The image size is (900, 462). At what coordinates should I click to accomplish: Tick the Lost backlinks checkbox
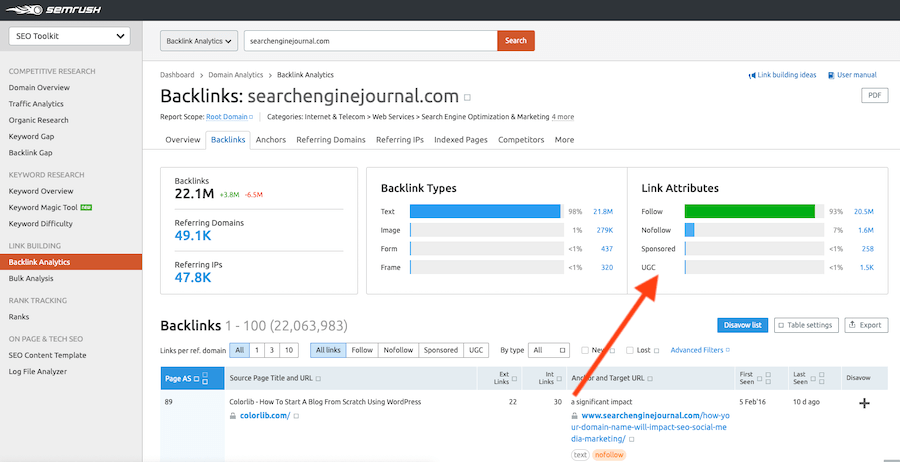click(630, 350)
